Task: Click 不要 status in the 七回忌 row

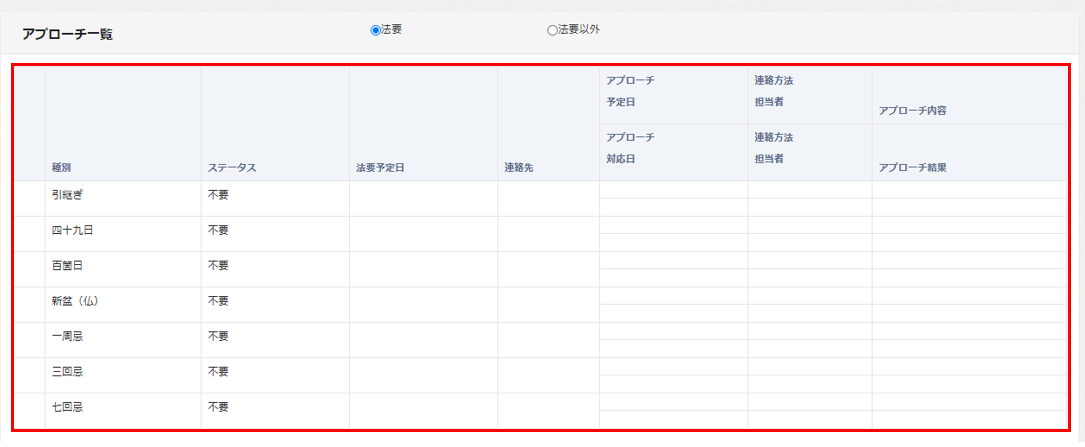Action: 218,407
